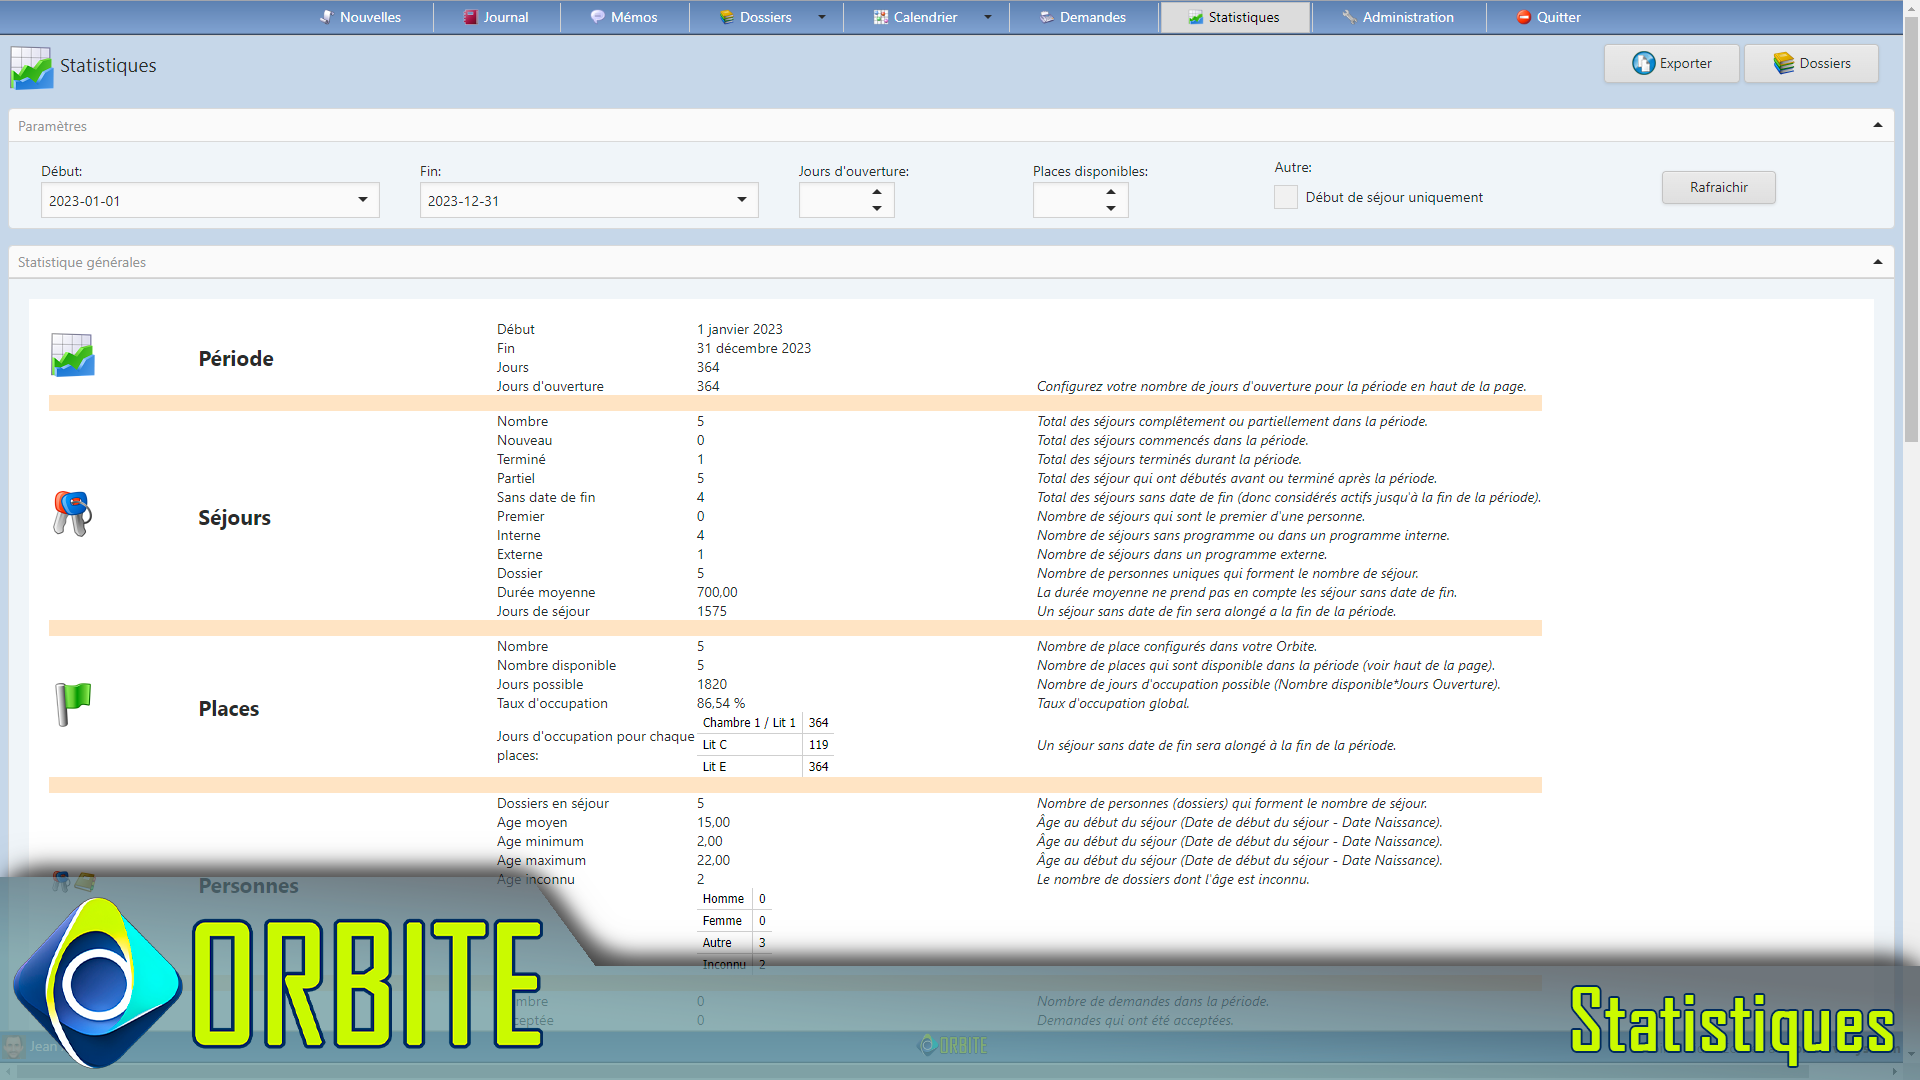Decrease Jours d'ouverture value

pyautogui.click(x=877, y=208)
